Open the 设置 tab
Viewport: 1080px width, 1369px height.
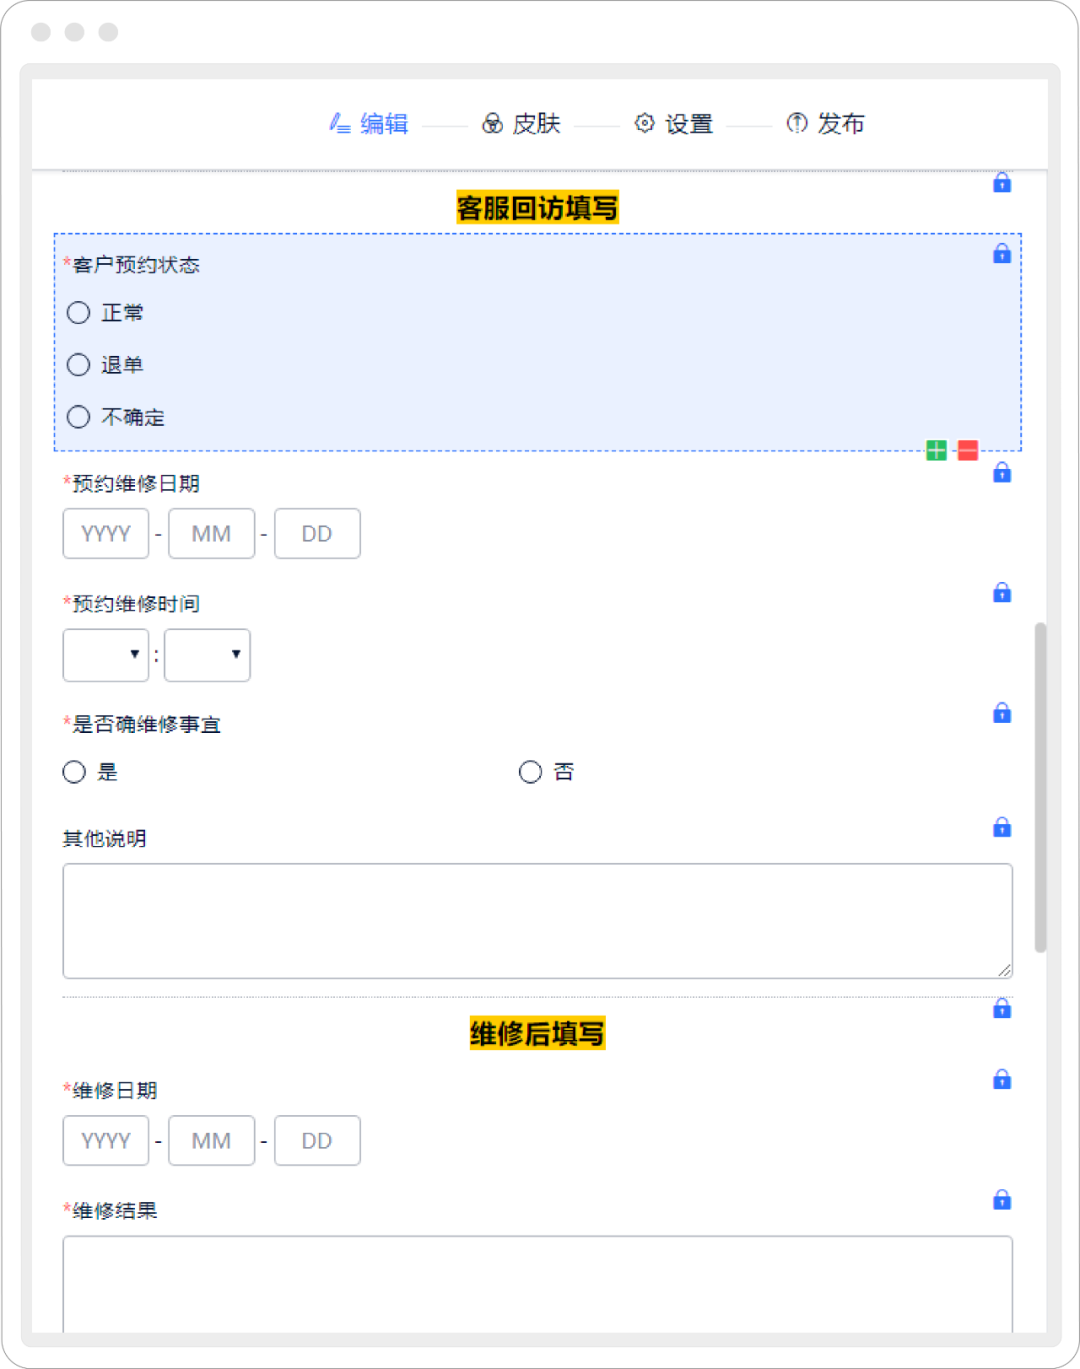pyautogui.click(x=674, y=124)
